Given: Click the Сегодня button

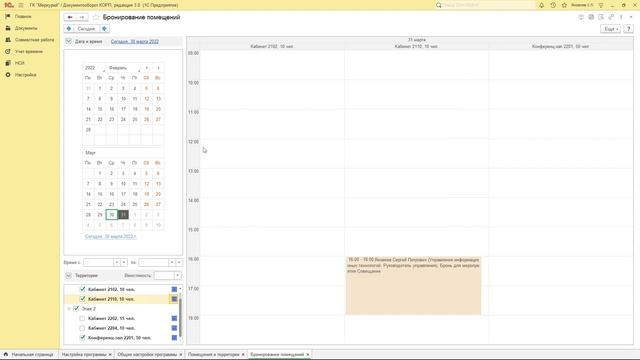Looking at the screenshot, I should coord(87,29).
